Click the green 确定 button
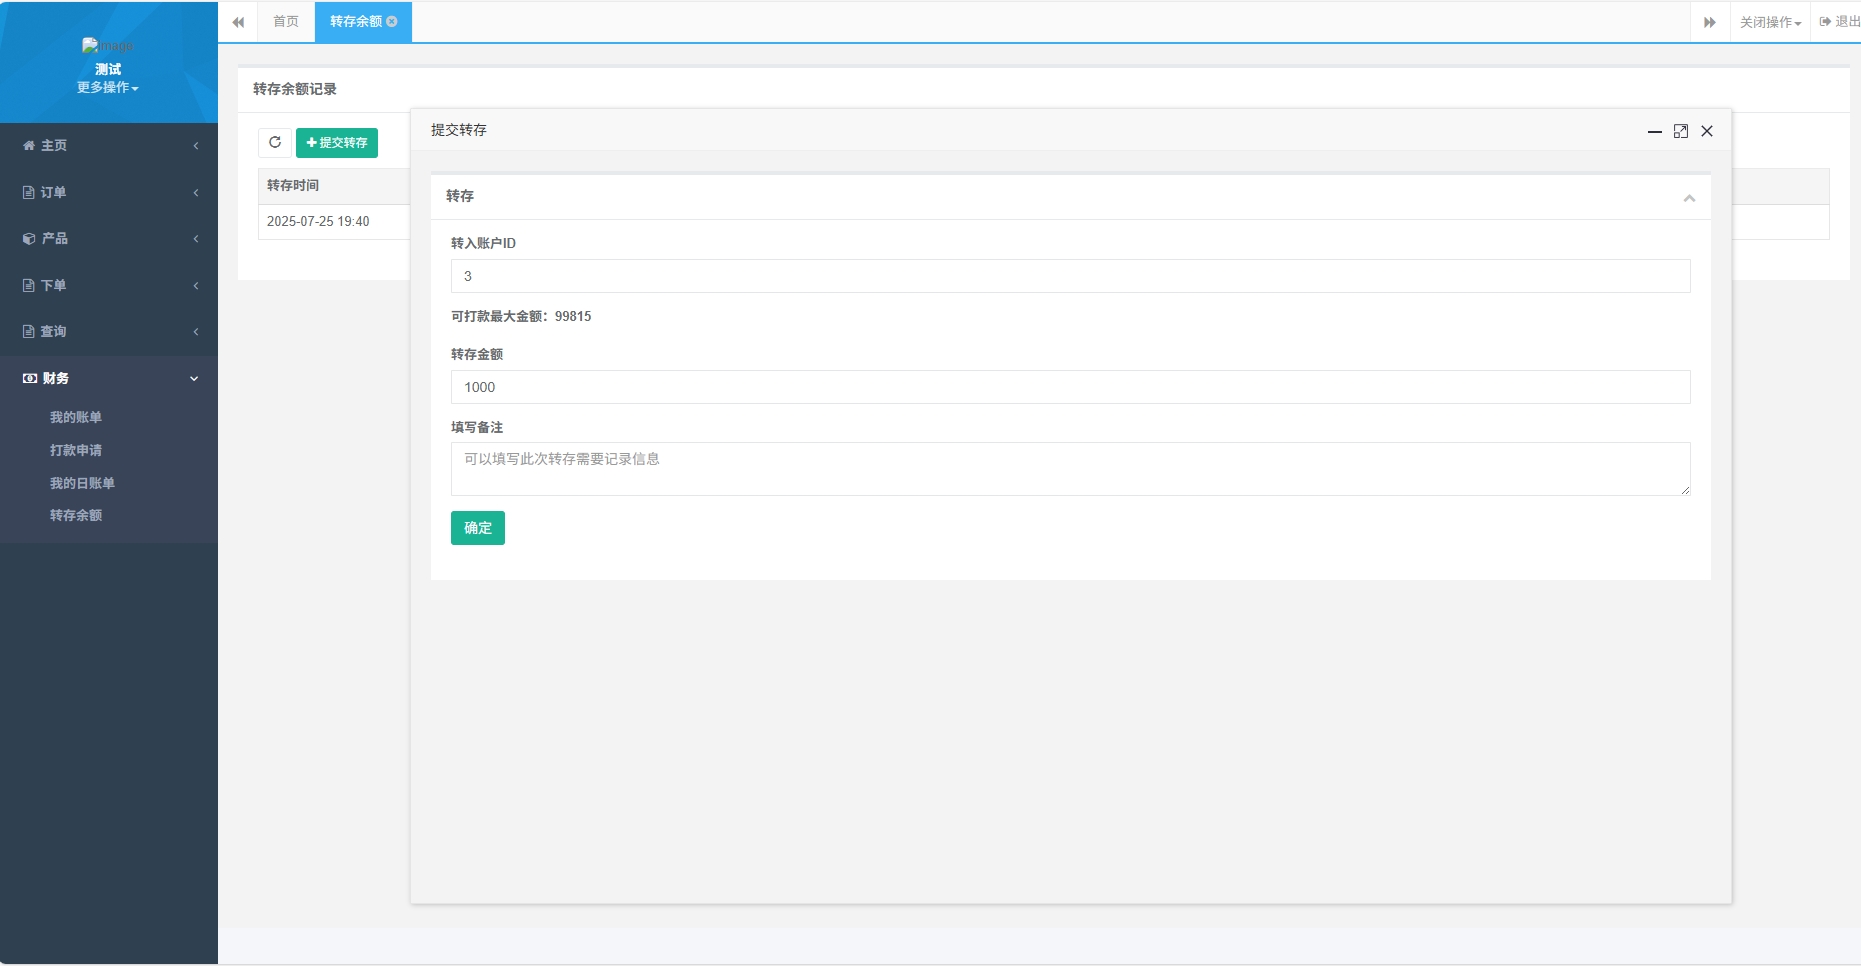Image resolution: width=1861 pixels, height=966 pixels. (x=477, y=528)
